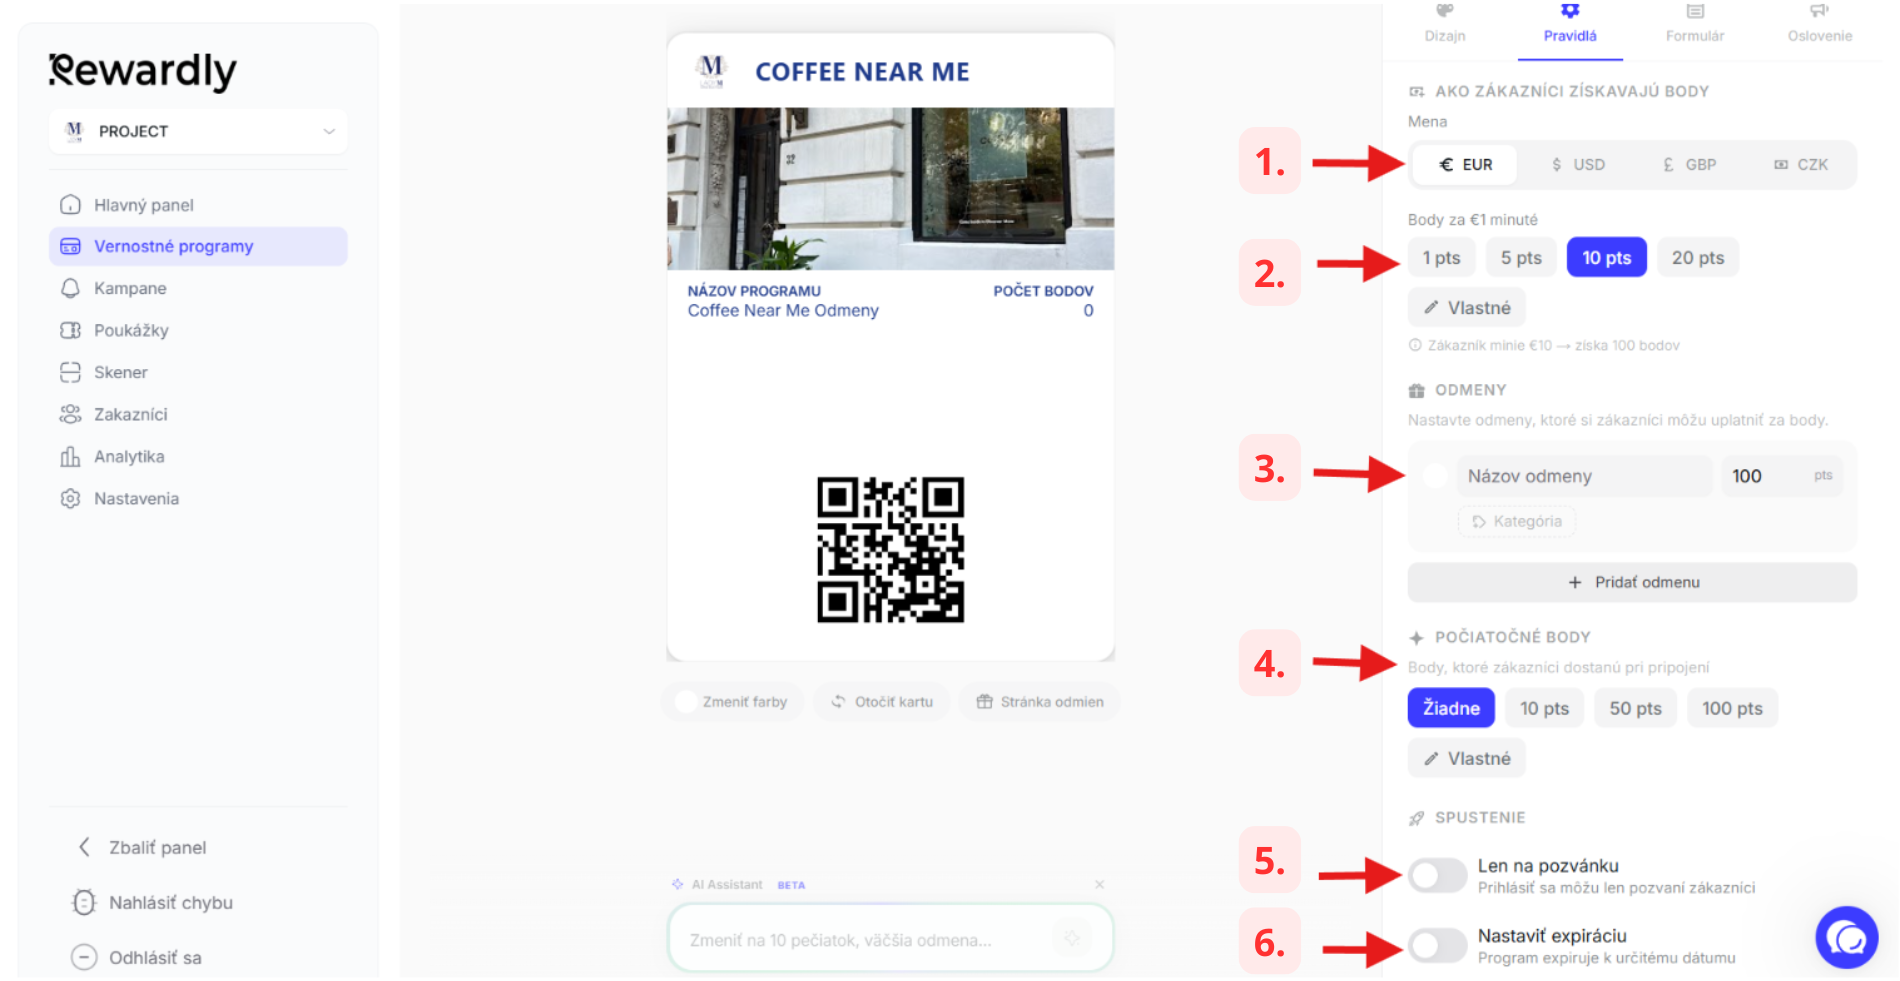Click the Analytika bar chart icon
Viewport: 1900px width, 981px height.
pyautogui.click(x=70, y=457)
